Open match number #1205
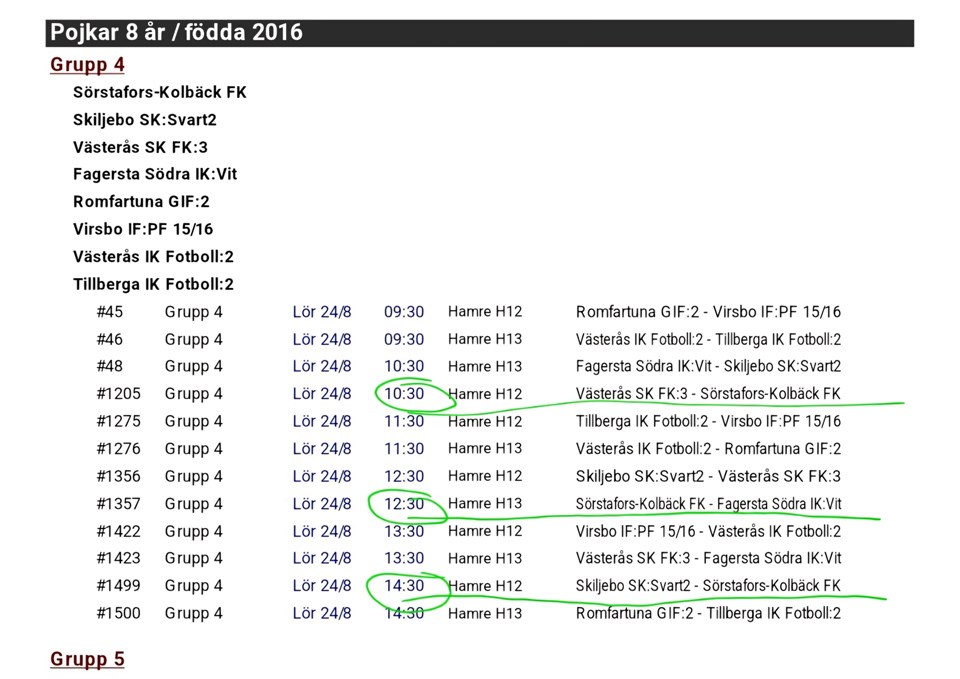 click(118, 394)
